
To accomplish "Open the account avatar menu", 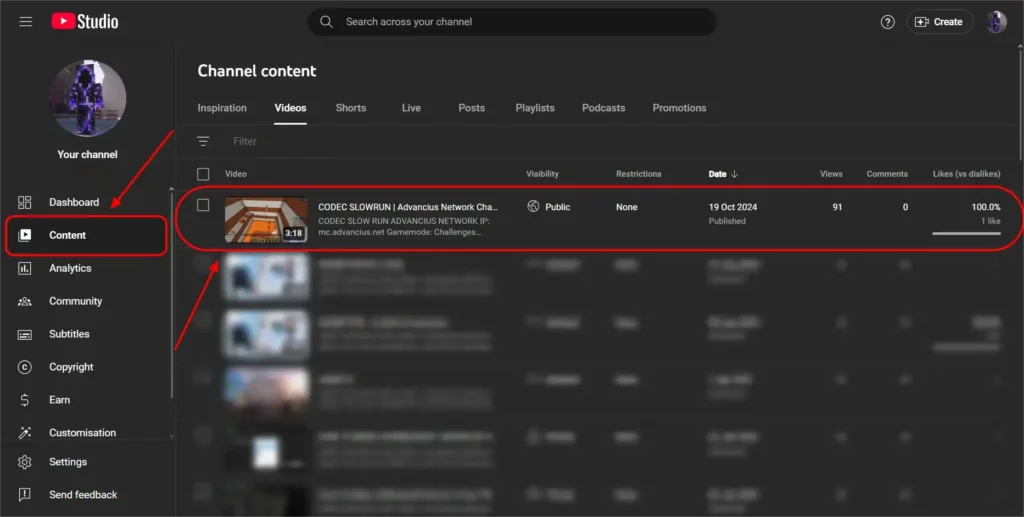I will [996, 22].
